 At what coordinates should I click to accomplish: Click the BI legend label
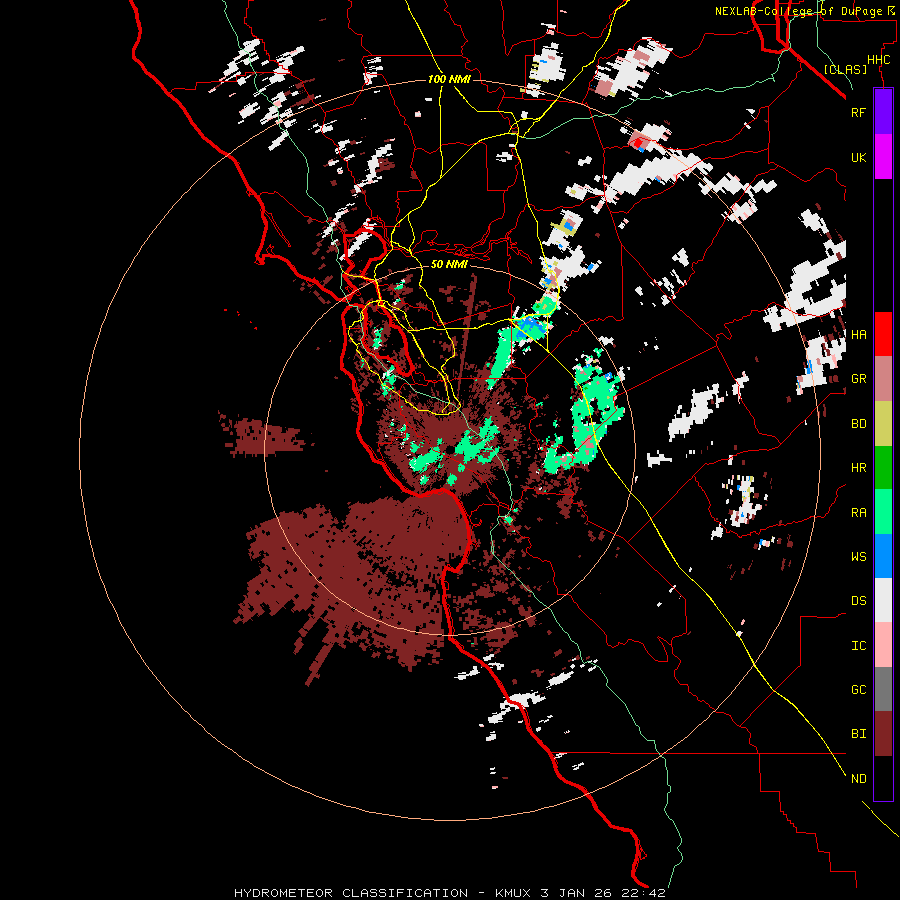coord(858,734)
